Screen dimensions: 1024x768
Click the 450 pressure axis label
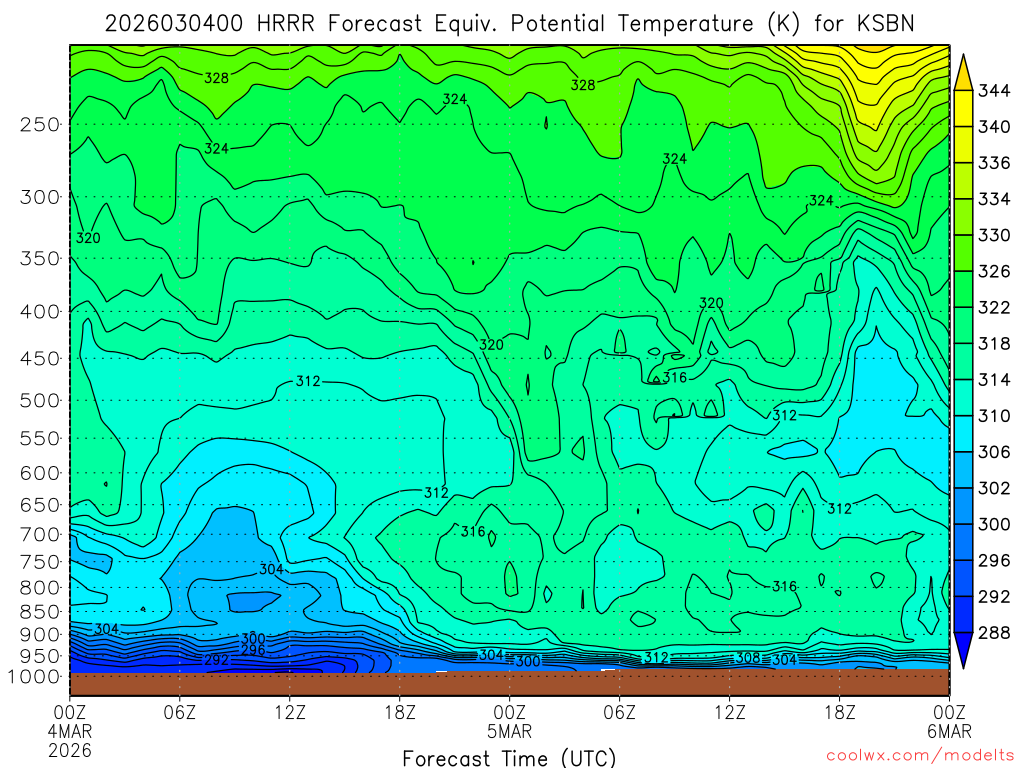click(x=40, y=359)
